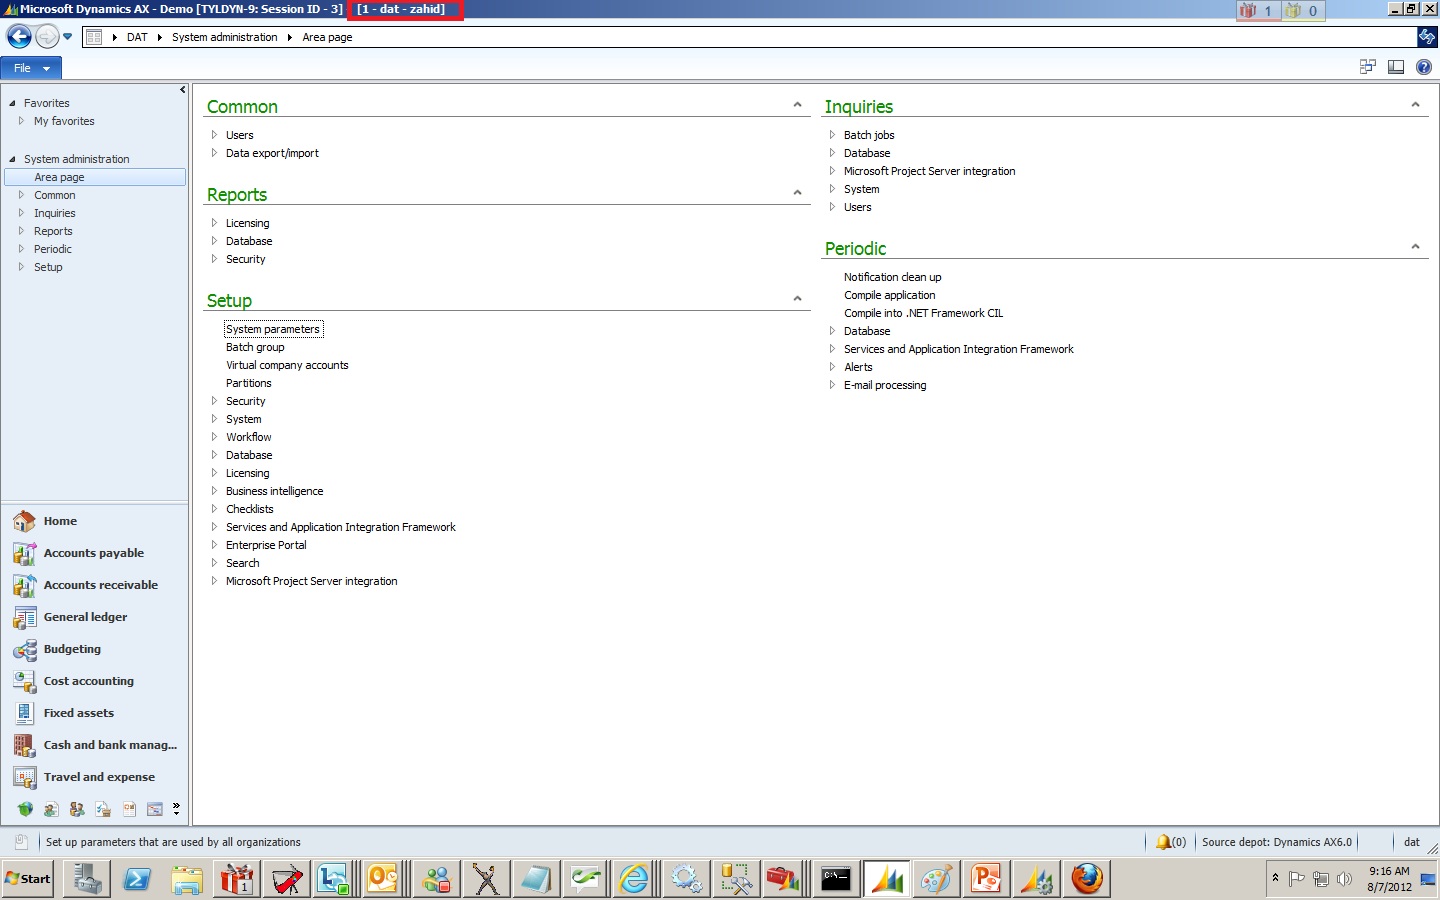Expand Periodic in the navigation tree
Viewport: 1440px width, 900px height.
[x=21, y=249]
